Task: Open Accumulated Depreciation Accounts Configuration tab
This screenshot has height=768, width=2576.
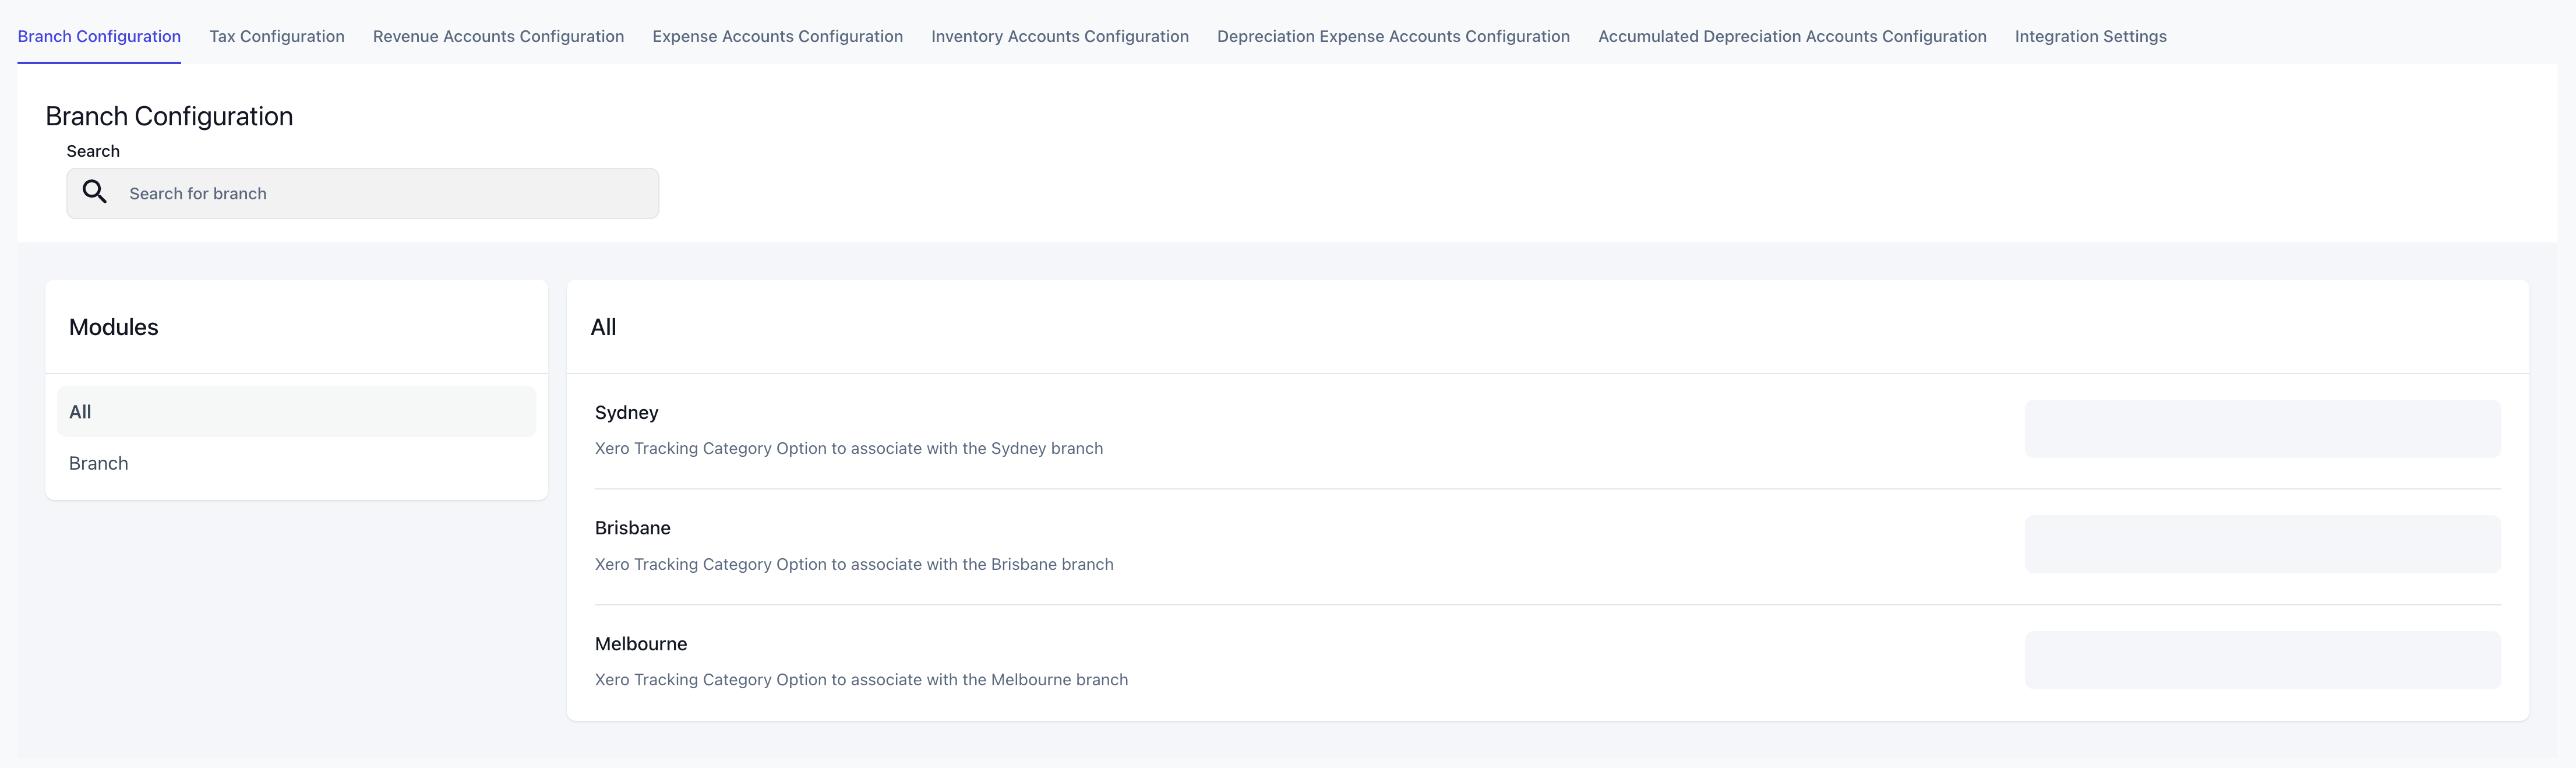Action: 1792,36
